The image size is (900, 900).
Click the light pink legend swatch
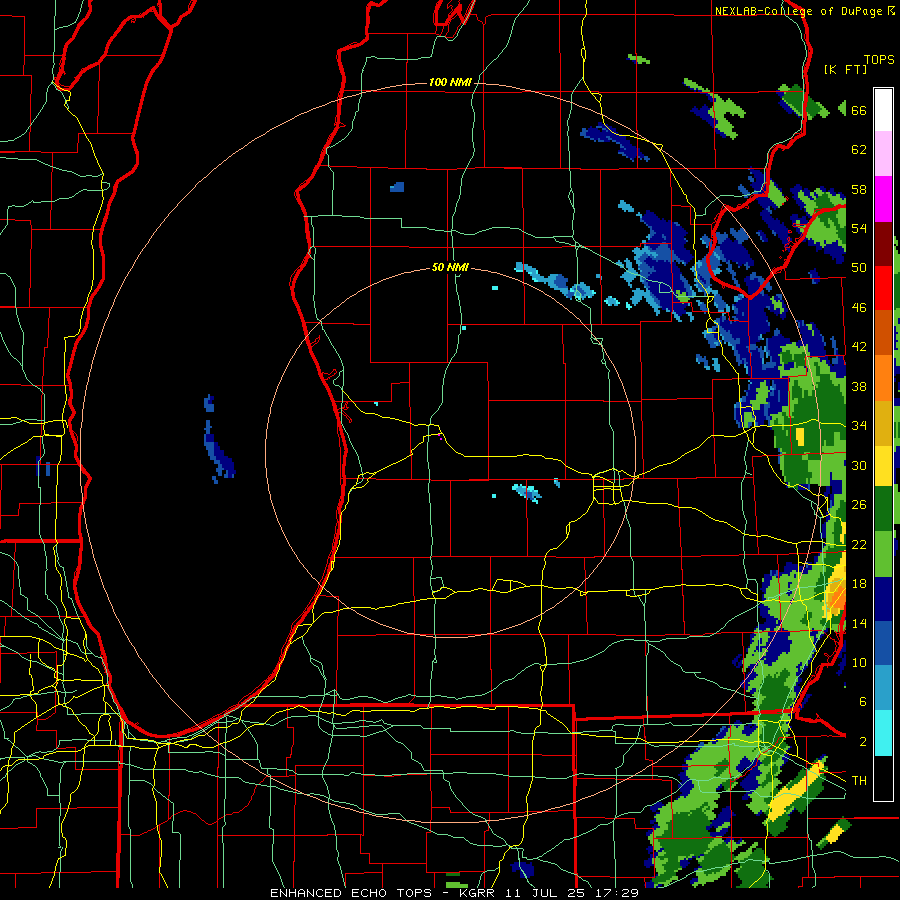883,154
